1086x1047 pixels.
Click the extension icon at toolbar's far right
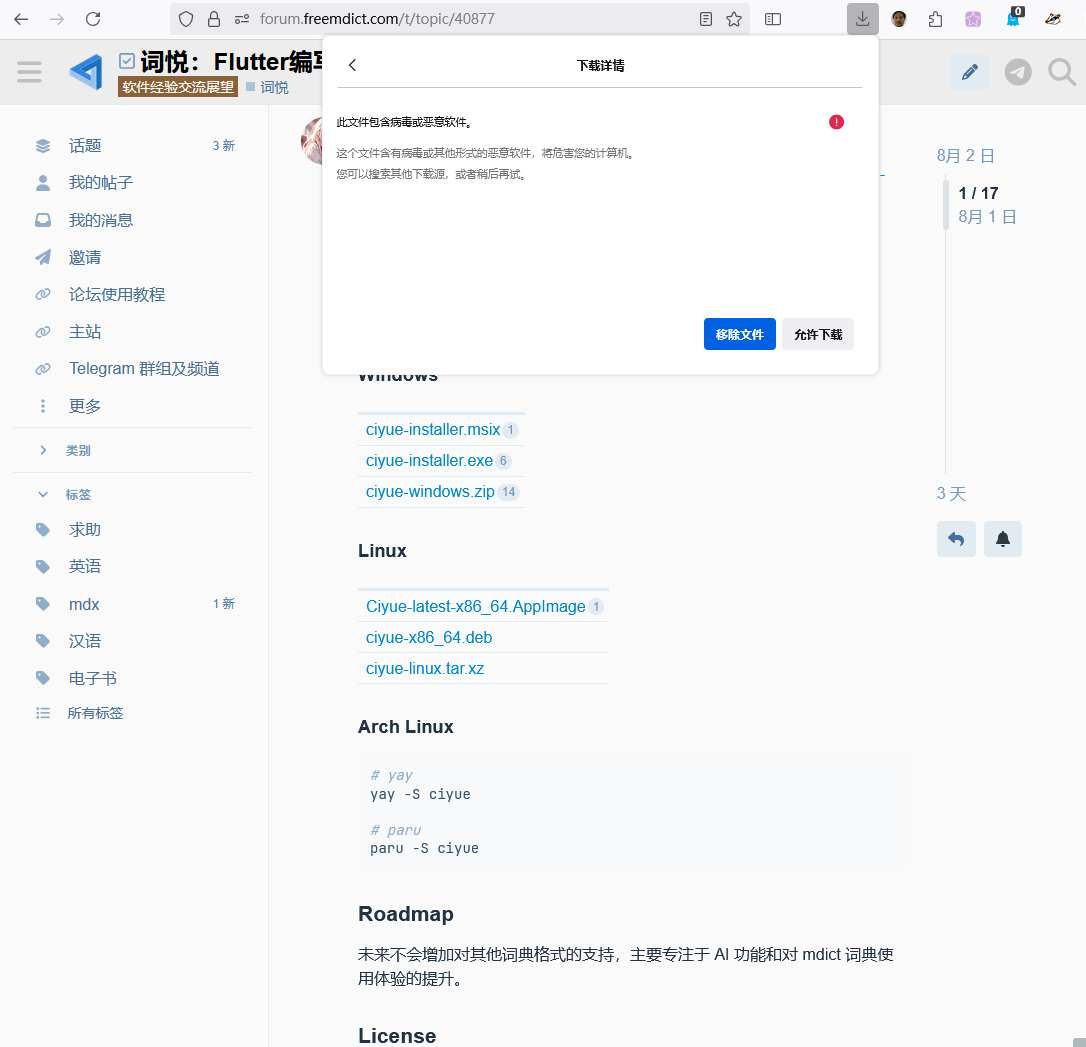1053,19
